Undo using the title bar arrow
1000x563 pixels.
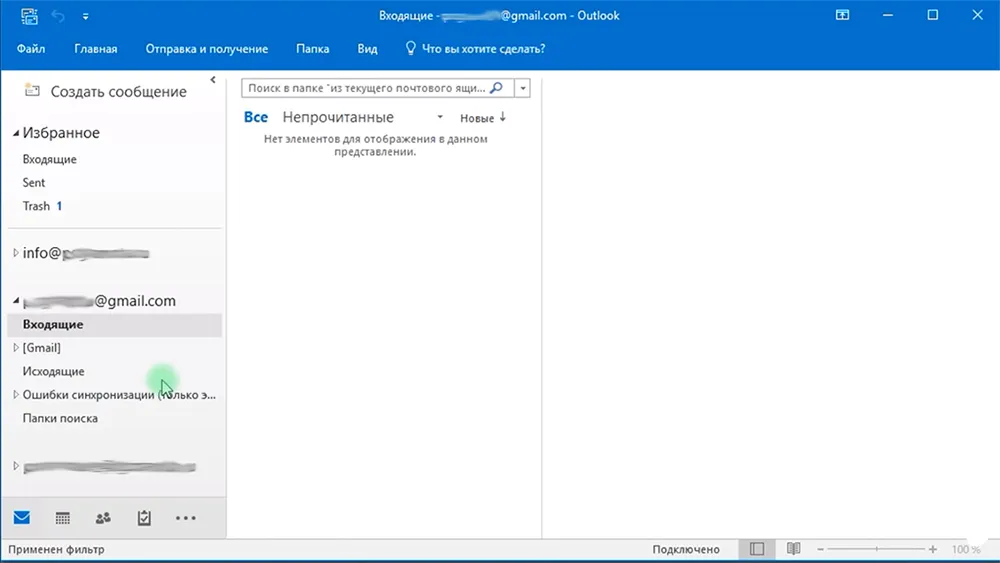click(58, 16)
